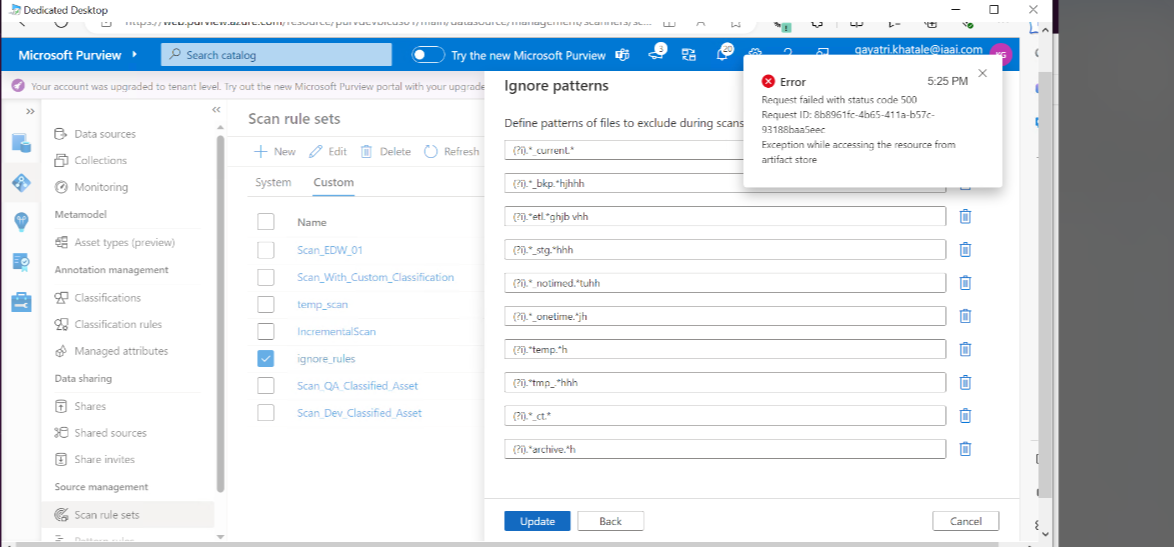Screen dimensions: 1174x547
Task: Open the Scan_With_Custom_Classification link
Action: (x=375, y=277)
